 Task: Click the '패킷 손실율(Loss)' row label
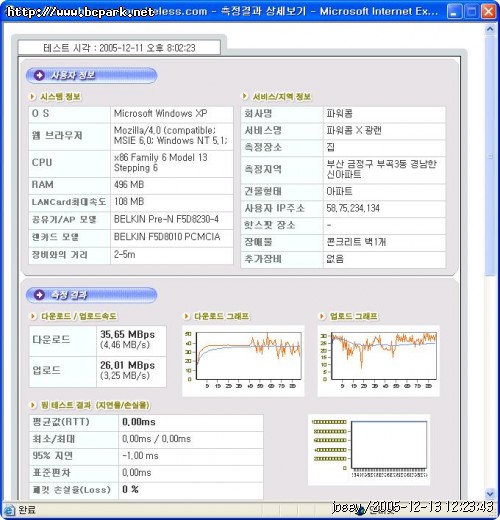click(x=71, y=490)
